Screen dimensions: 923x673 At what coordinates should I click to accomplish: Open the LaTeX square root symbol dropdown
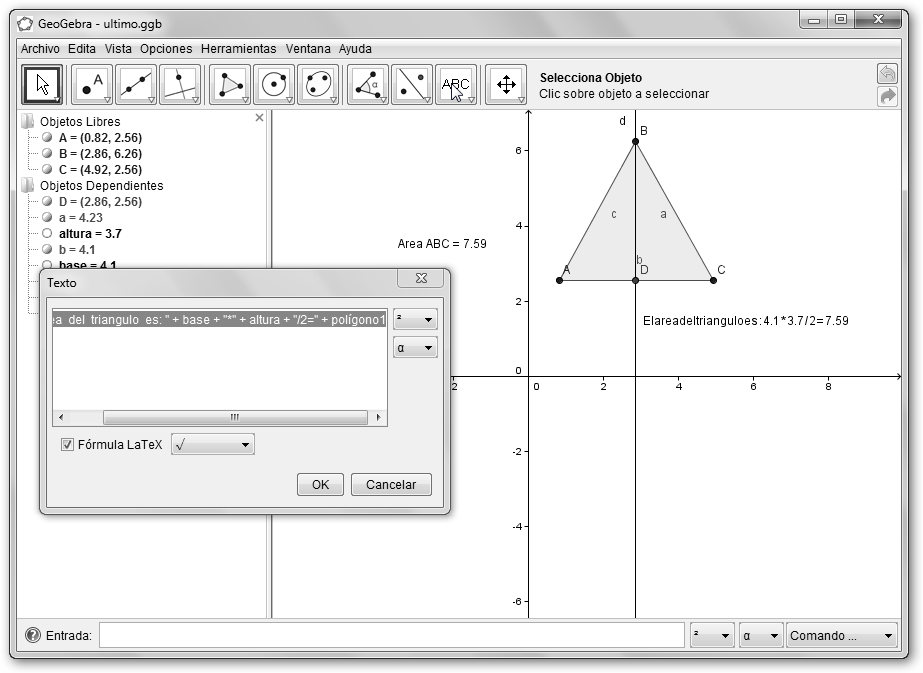click(213, 445)
